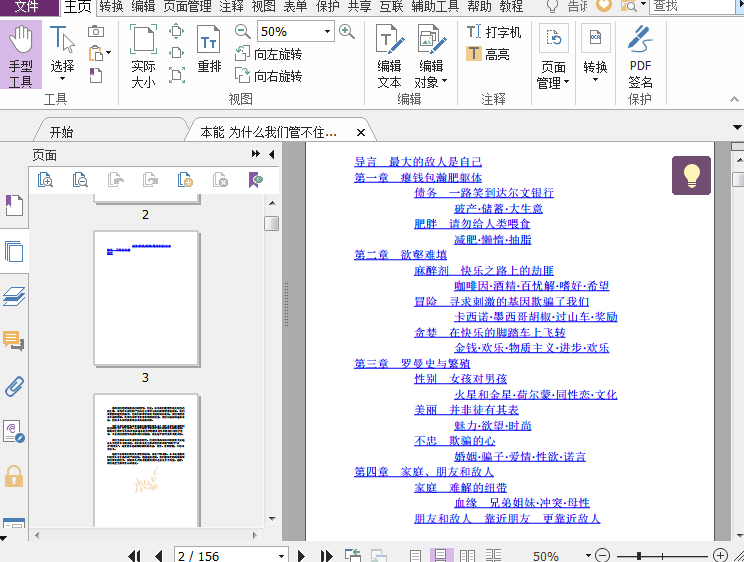The image size is (744, 562).
Task: Open the OCR Convert (转换) dropdown
Action: [x=595, y=53]
